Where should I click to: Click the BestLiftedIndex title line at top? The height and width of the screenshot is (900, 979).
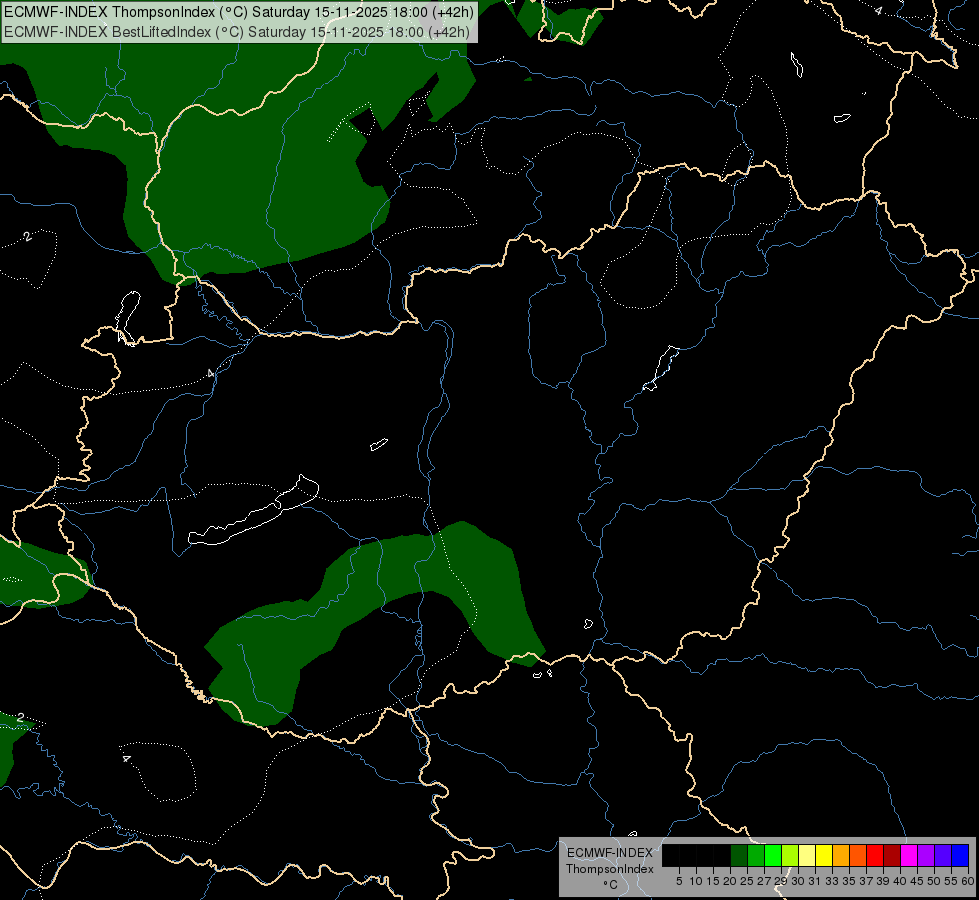(x=237, y=32)
